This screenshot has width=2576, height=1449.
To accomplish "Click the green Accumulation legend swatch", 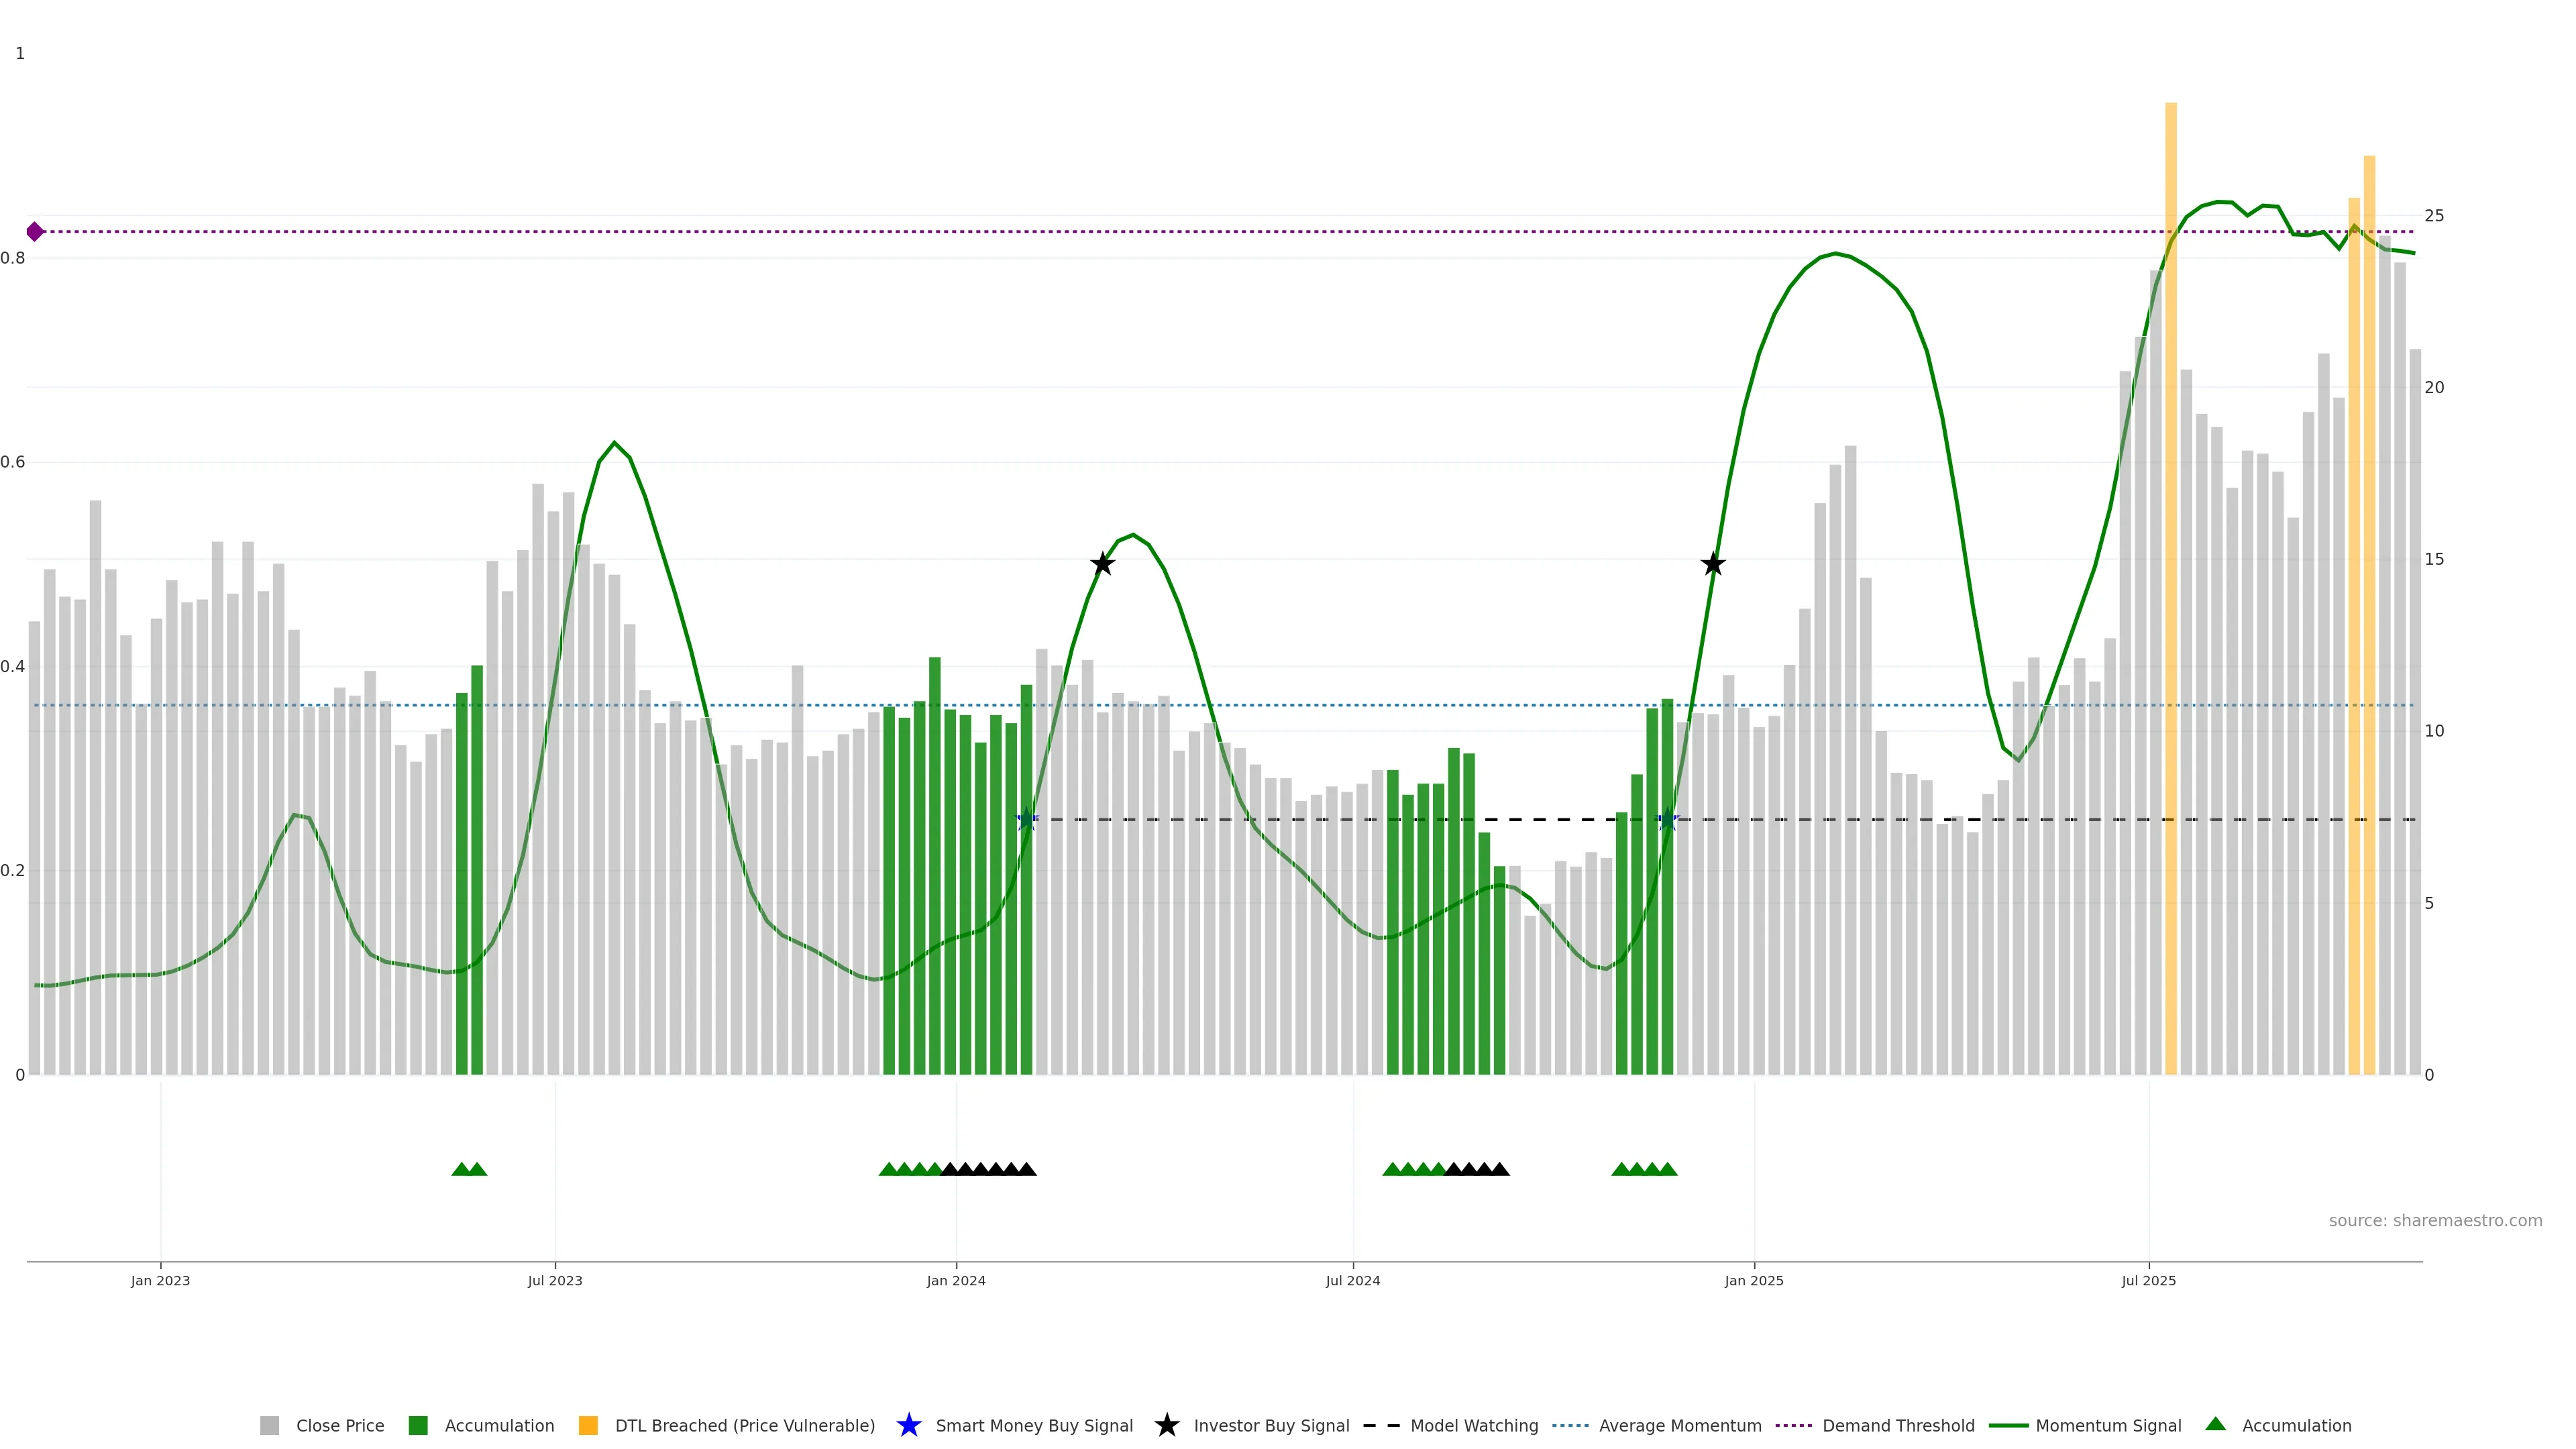I will pos(418,1426).
